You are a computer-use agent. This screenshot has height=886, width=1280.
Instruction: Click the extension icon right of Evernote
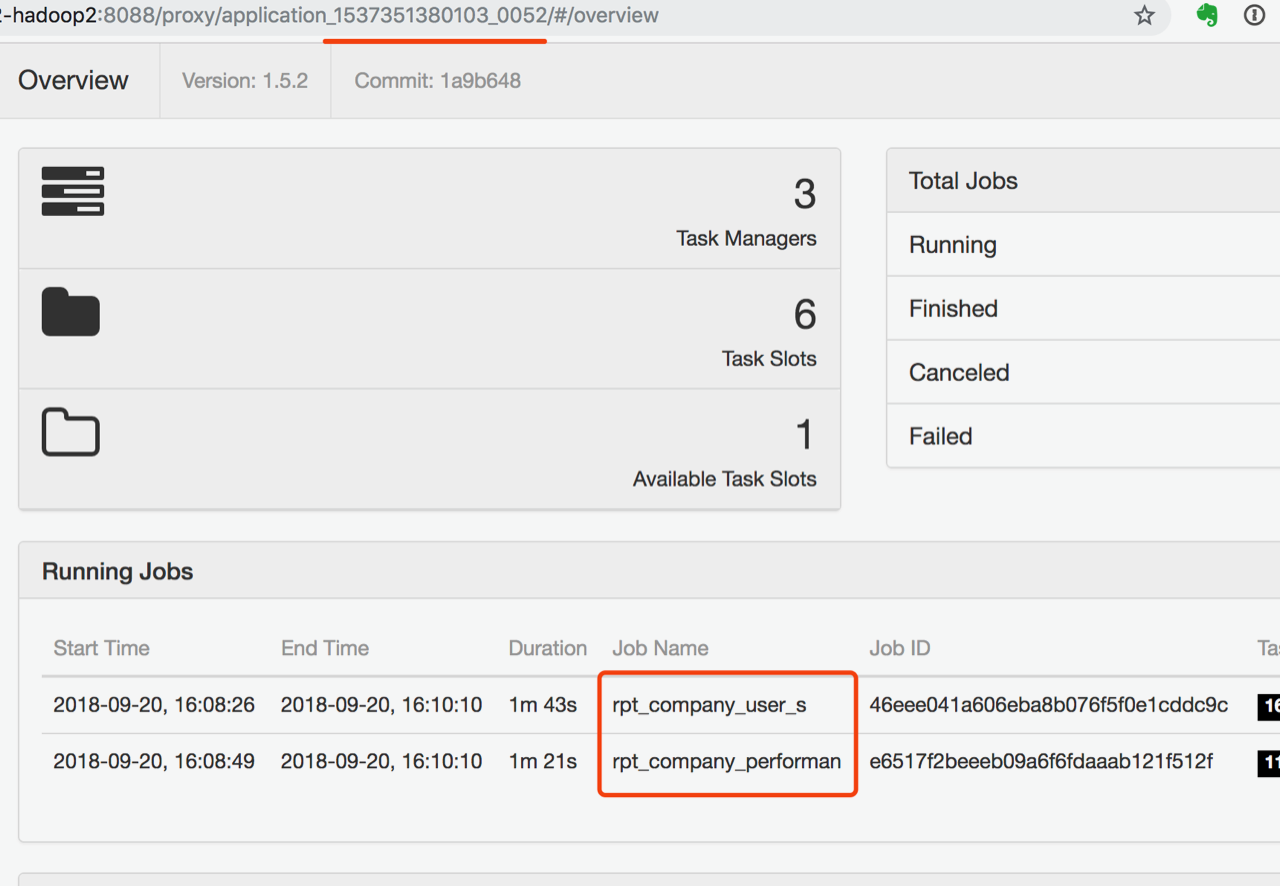coord(1254,16)
